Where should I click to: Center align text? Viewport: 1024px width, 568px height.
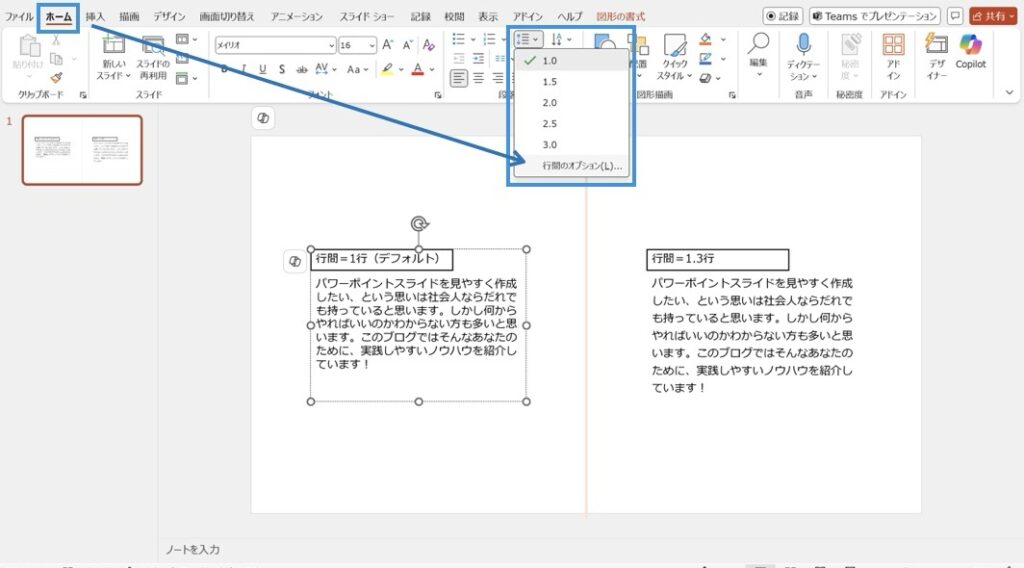coord(479,79)
